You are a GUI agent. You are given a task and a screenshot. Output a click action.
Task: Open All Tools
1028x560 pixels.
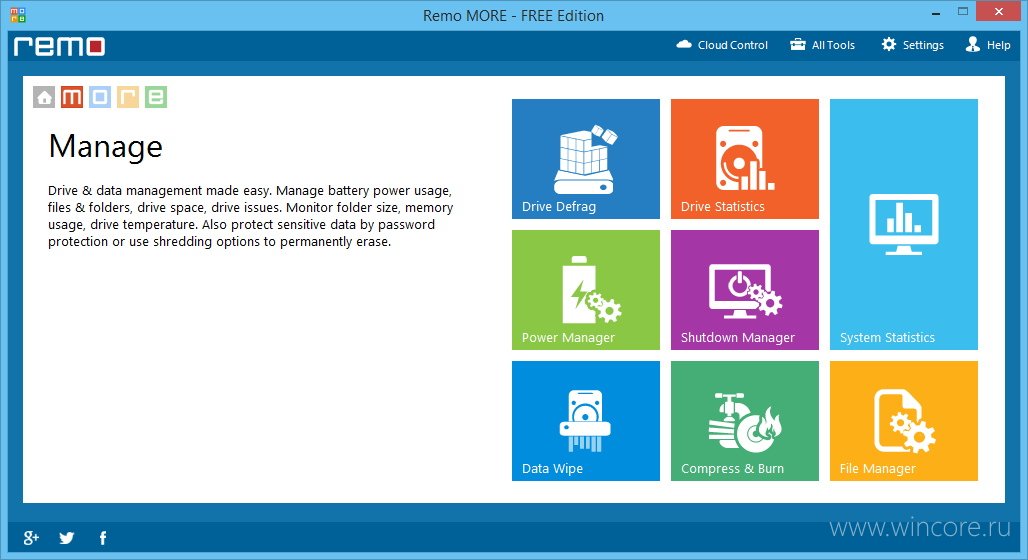click(x=822, y=45)
